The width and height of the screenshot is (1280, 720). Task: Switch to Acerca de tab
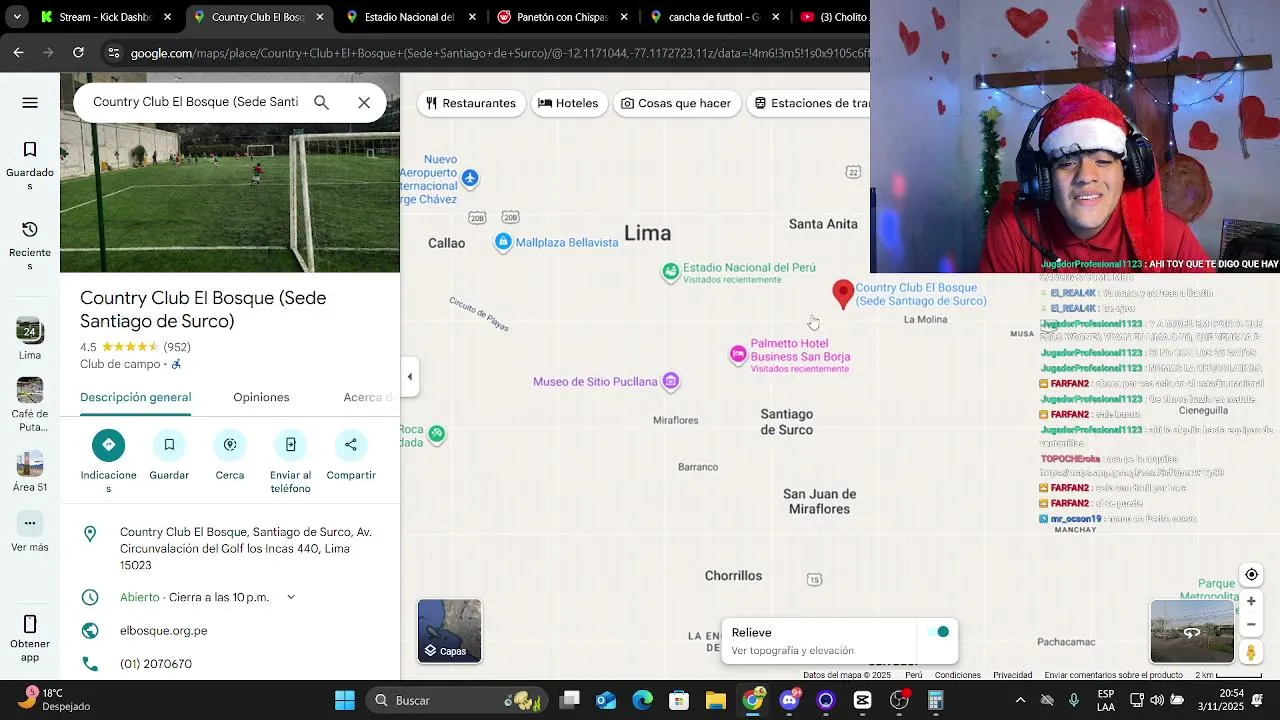[368, 397]
